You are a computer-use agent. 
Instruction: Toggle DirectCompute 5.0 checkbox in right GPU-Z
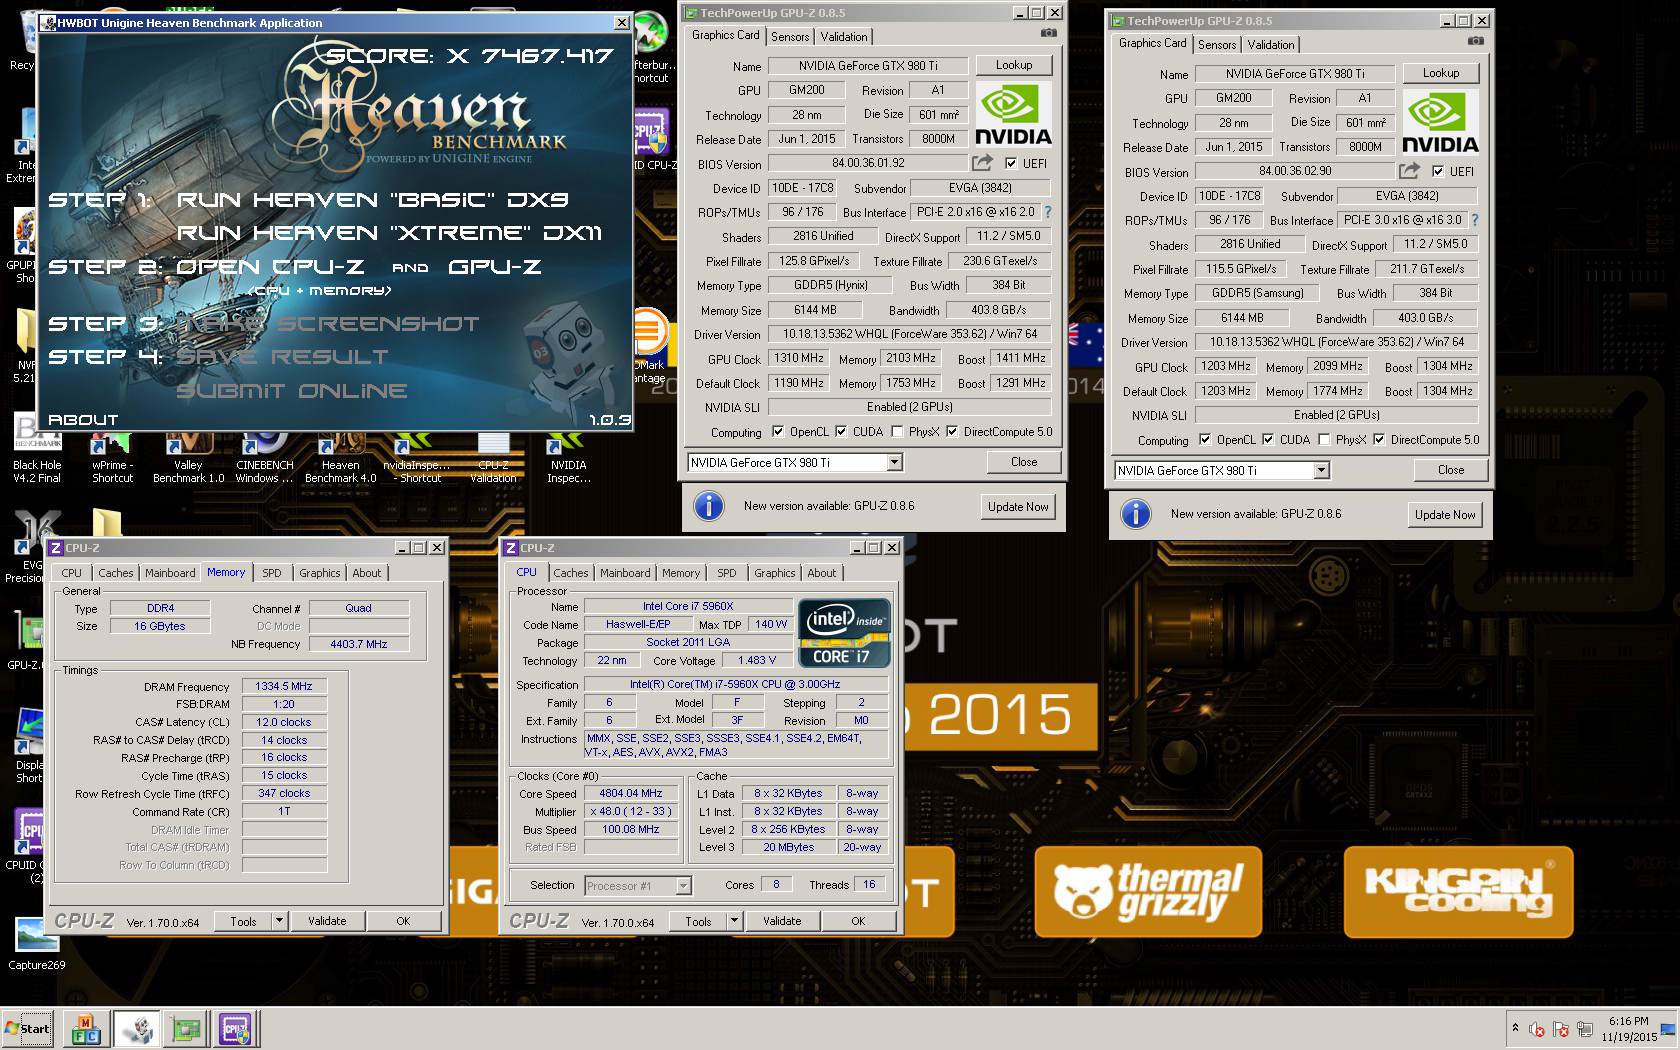pos(1379,440)
